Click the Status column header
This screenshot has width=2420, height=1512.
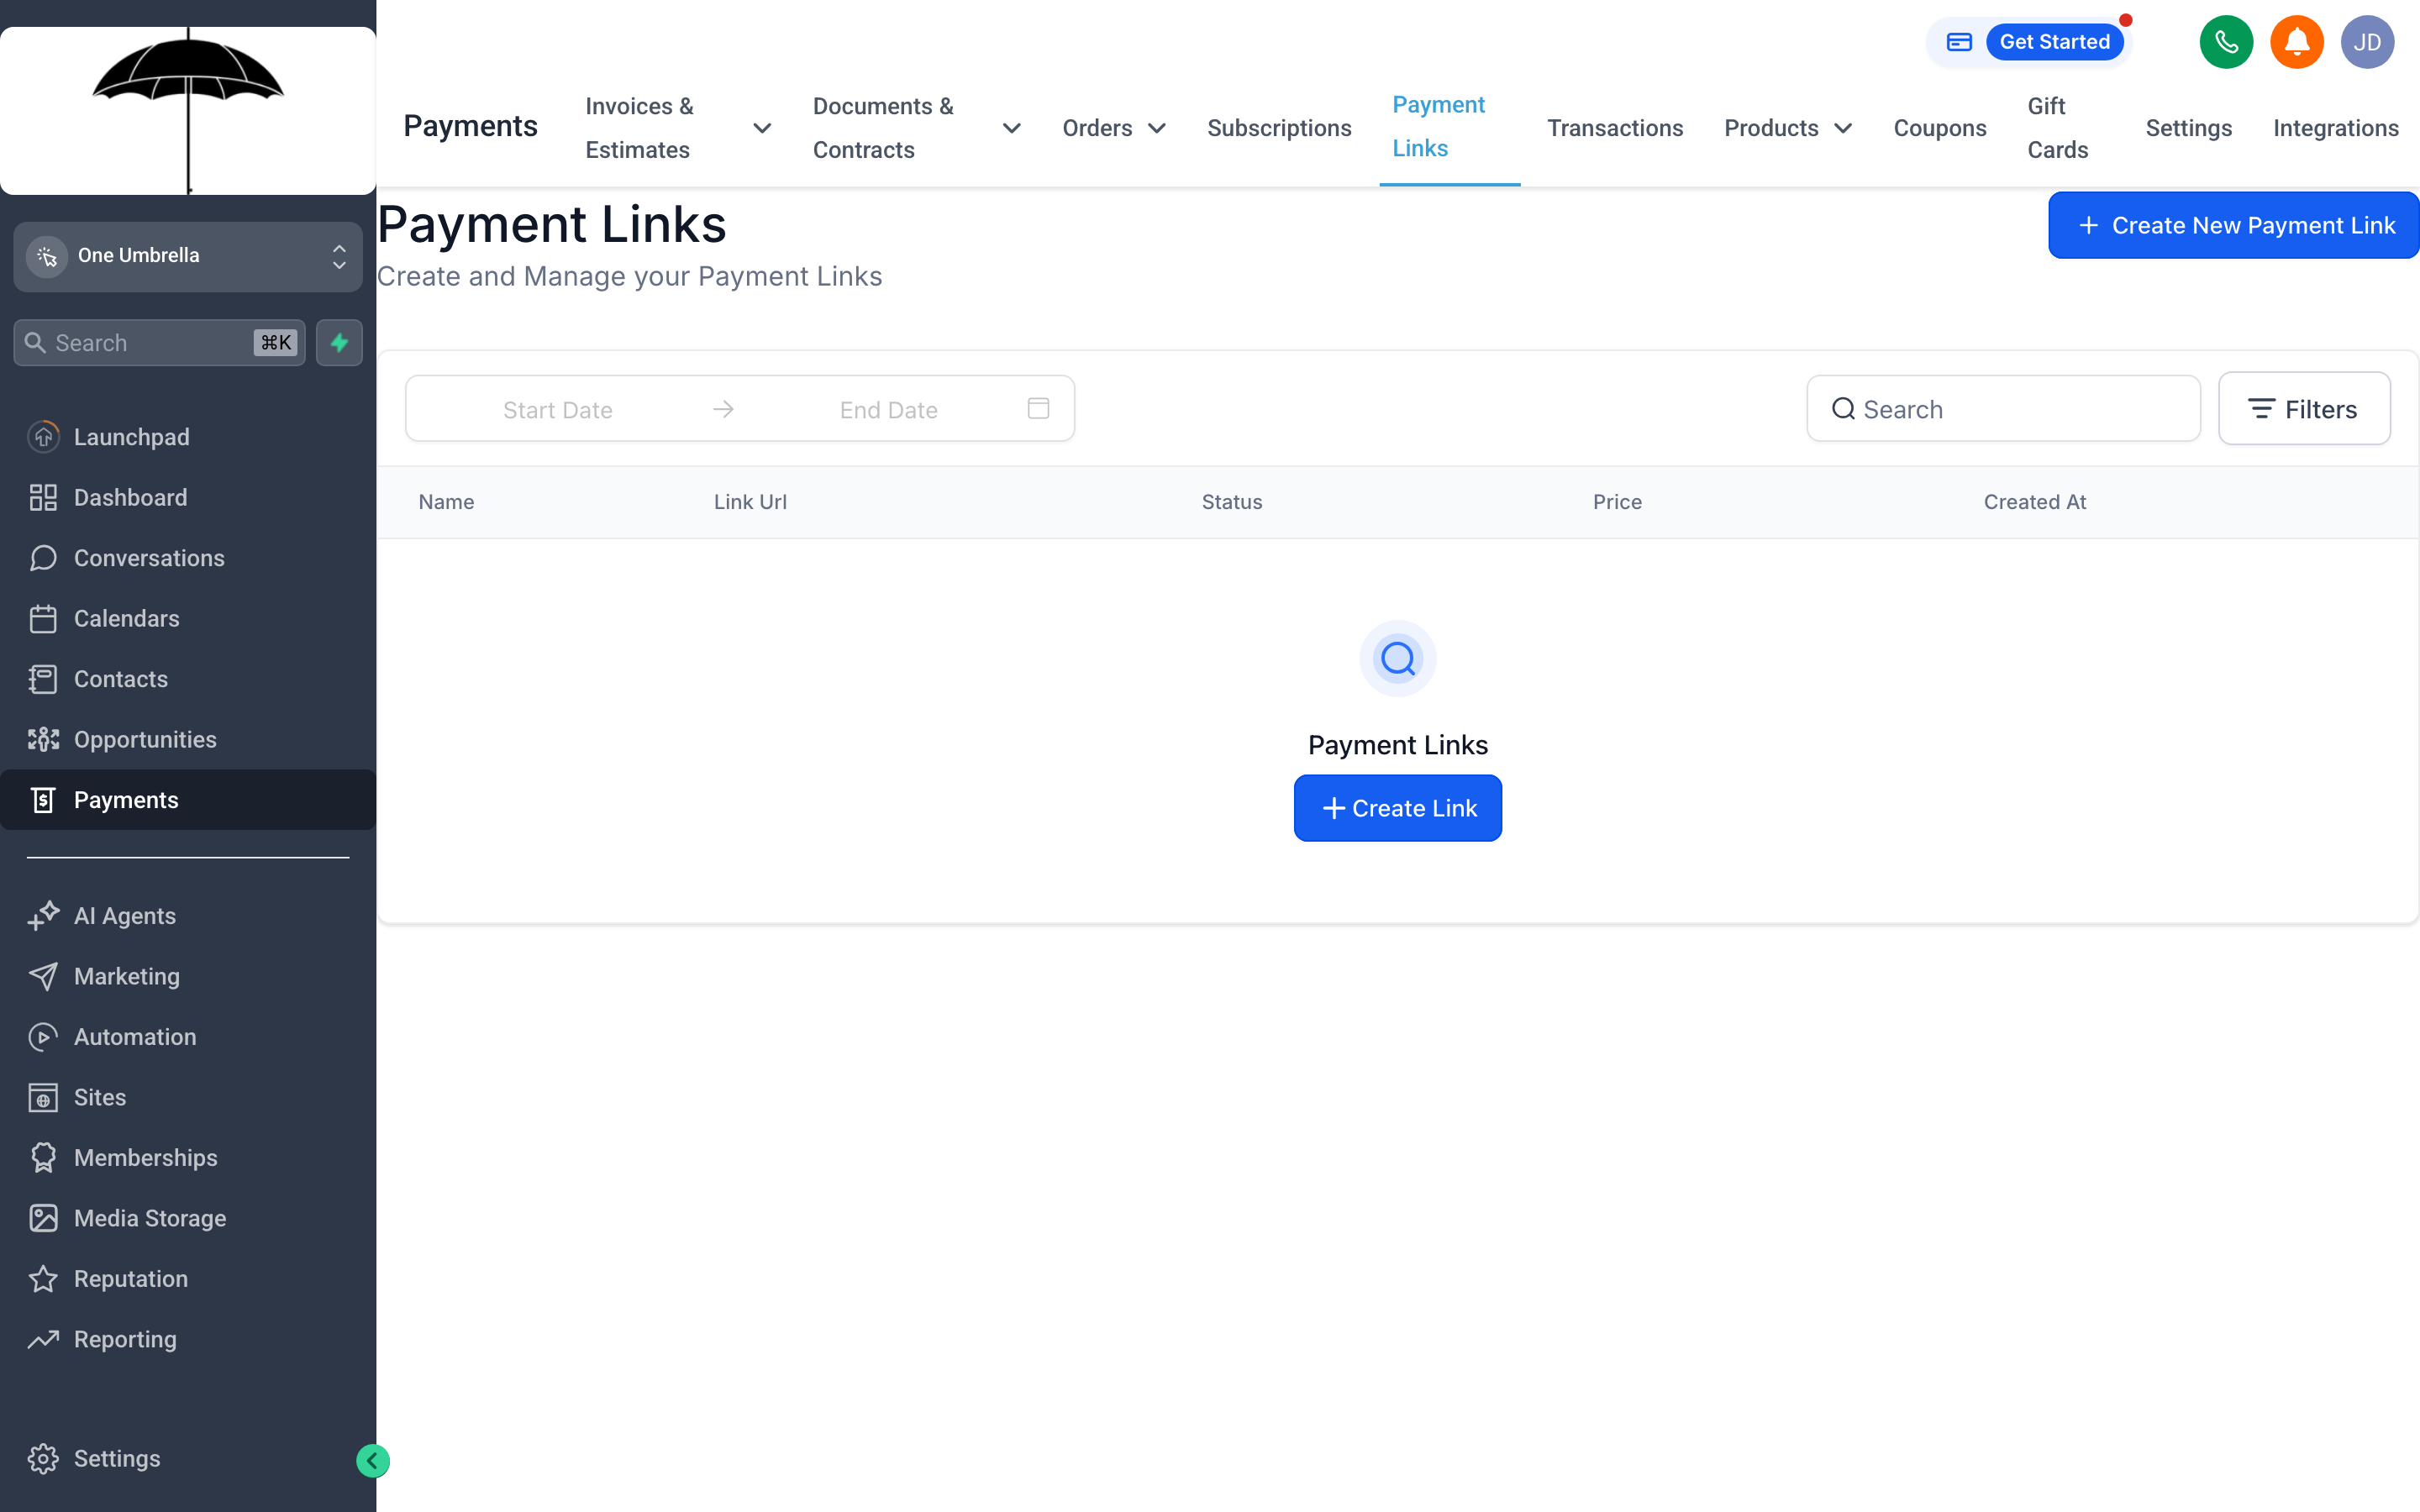click(x=1231, y=502)
